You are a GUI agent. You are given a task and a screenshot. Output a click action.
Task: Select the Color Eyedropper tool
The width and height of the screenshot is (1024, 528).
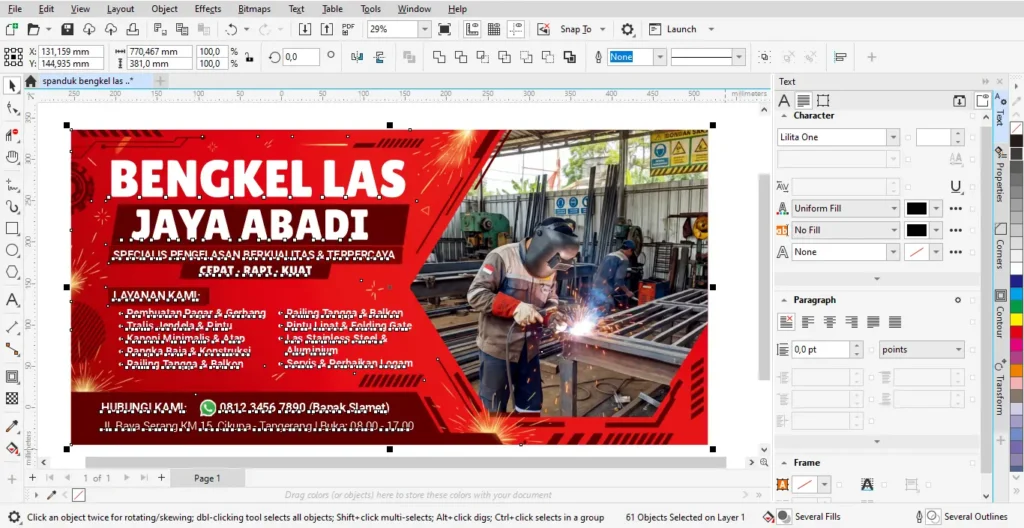tap(12, 426)
